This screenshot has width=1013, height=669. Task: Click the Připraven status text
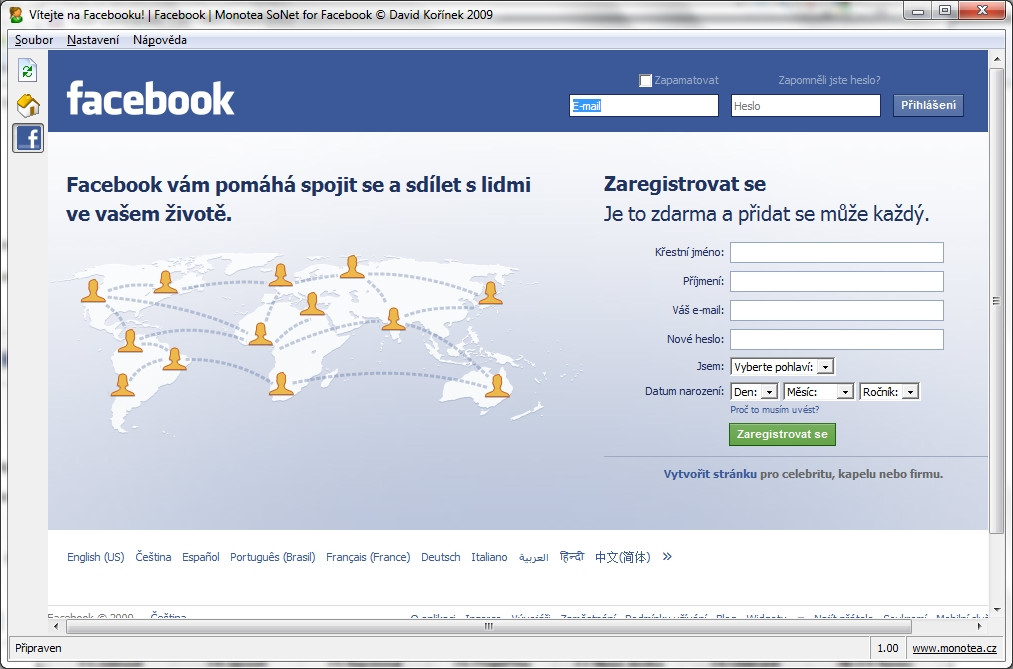point(38,648)
